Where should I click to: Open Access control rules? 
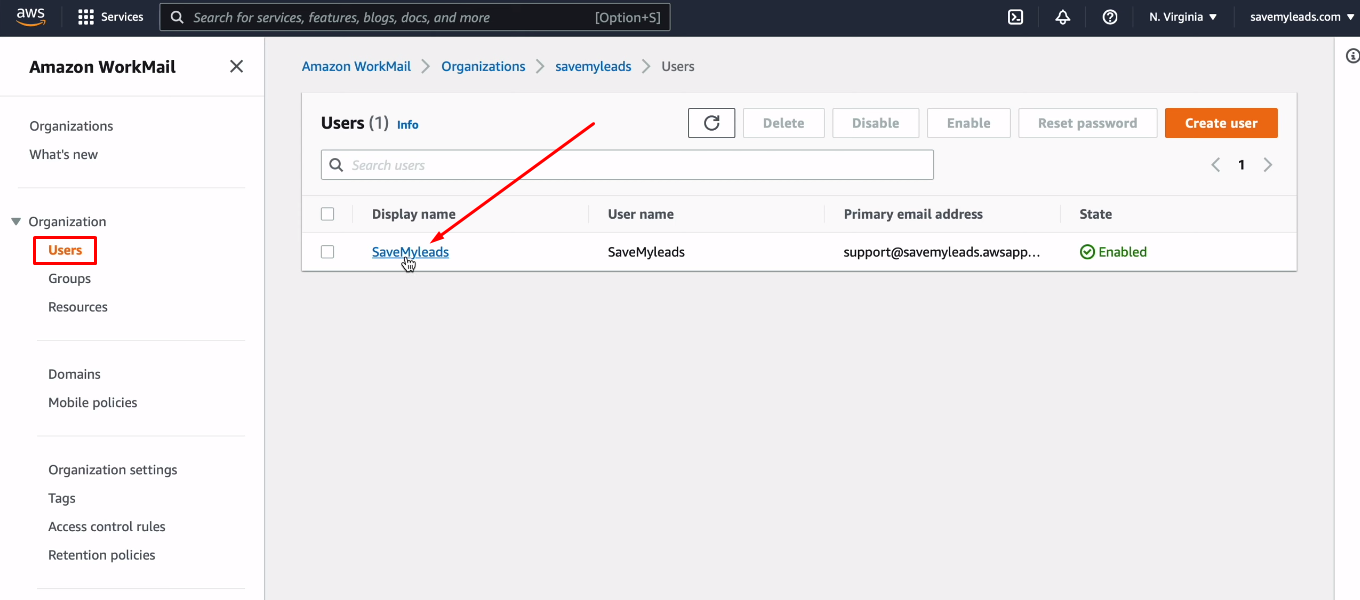click(107, 527)
